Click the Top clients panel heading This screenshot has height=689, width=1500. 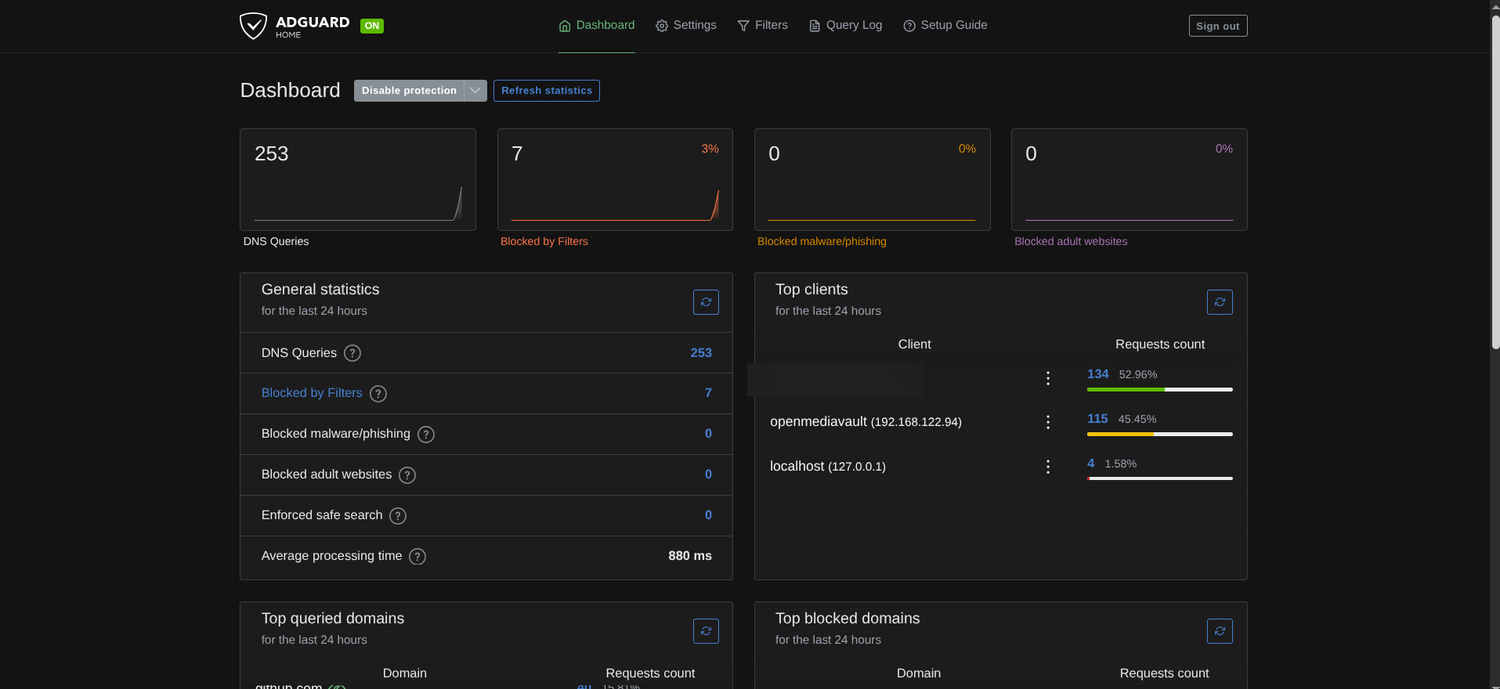point(812,289)
